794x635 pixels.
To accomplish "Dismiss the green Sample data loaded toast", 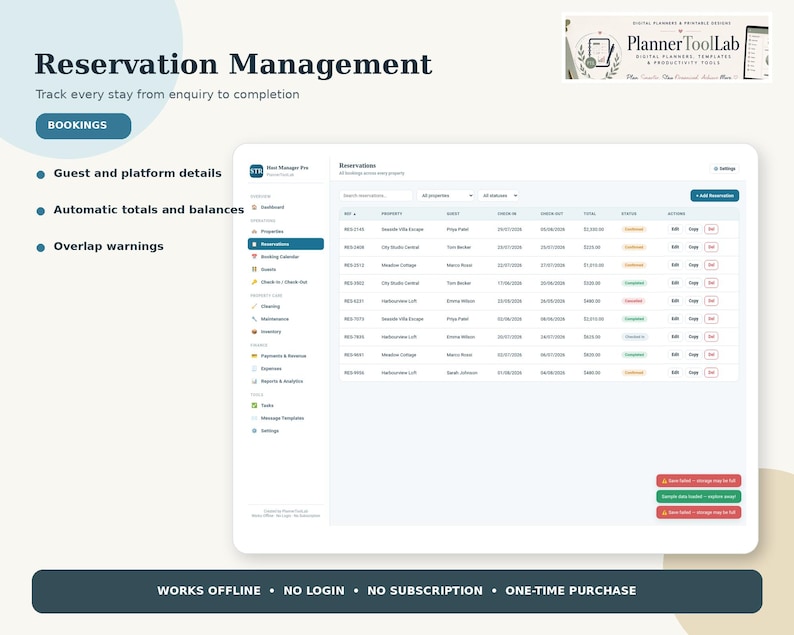I will click(x=698, y=496).
